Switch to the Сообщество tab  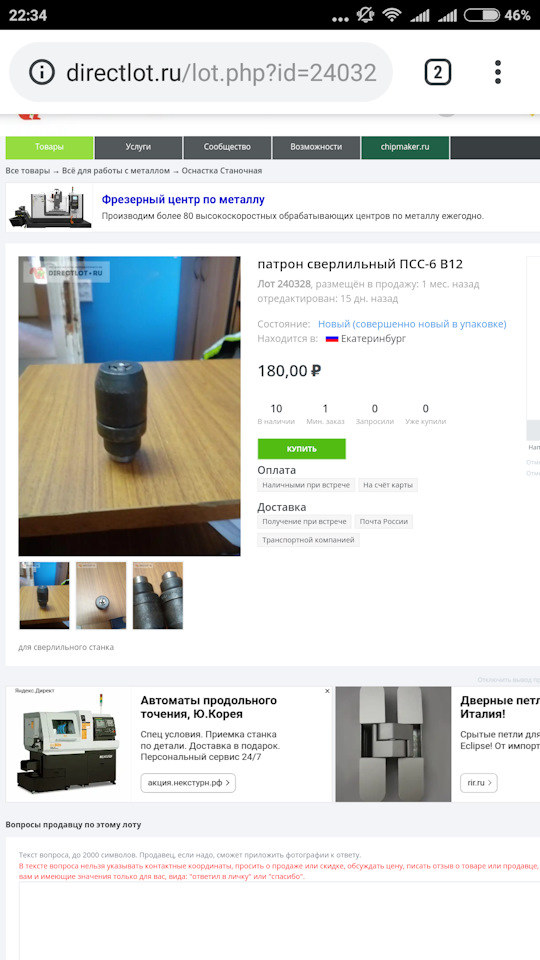pos(227,148)
